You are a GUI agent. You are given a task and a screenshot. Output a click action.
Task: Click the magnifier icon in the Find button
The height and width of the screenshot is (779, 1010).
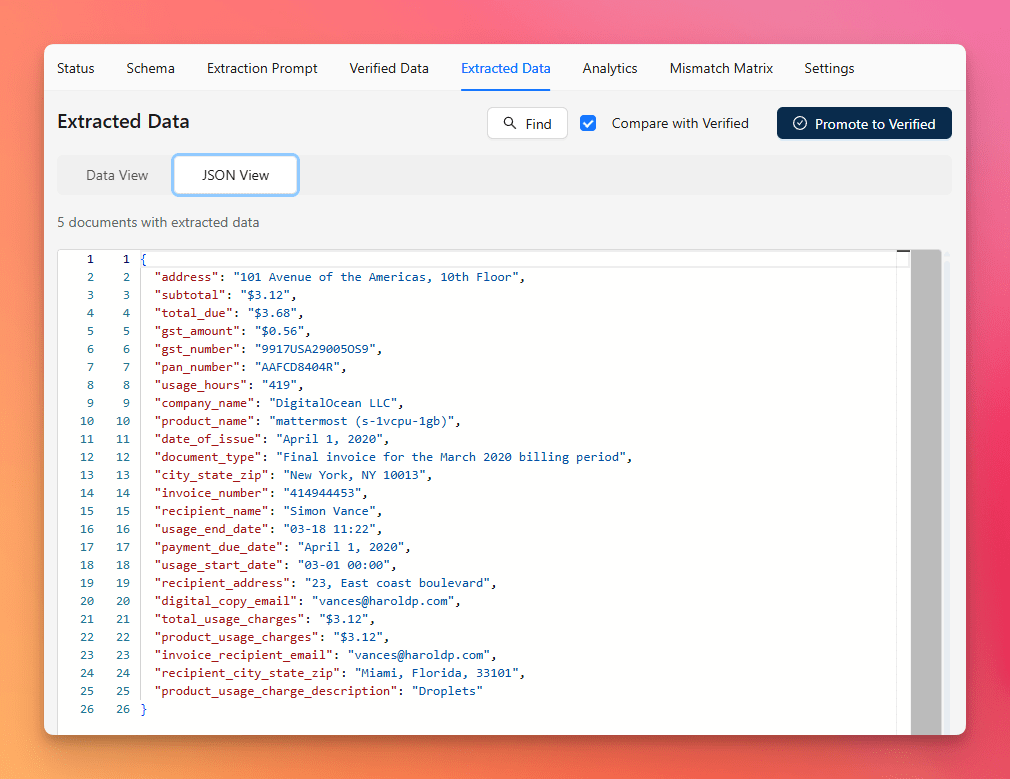[510, 124]
